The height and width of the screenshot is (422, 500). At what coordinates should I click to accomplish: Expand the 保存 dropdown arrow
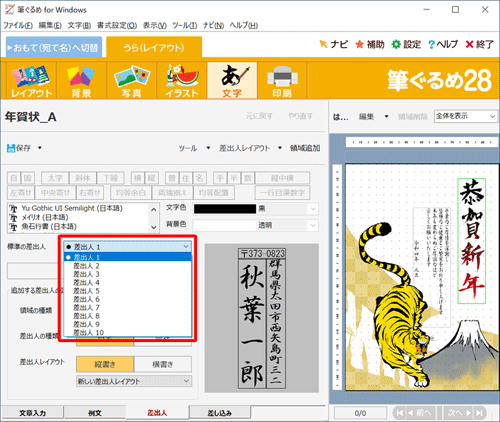(x=40, y=148)
